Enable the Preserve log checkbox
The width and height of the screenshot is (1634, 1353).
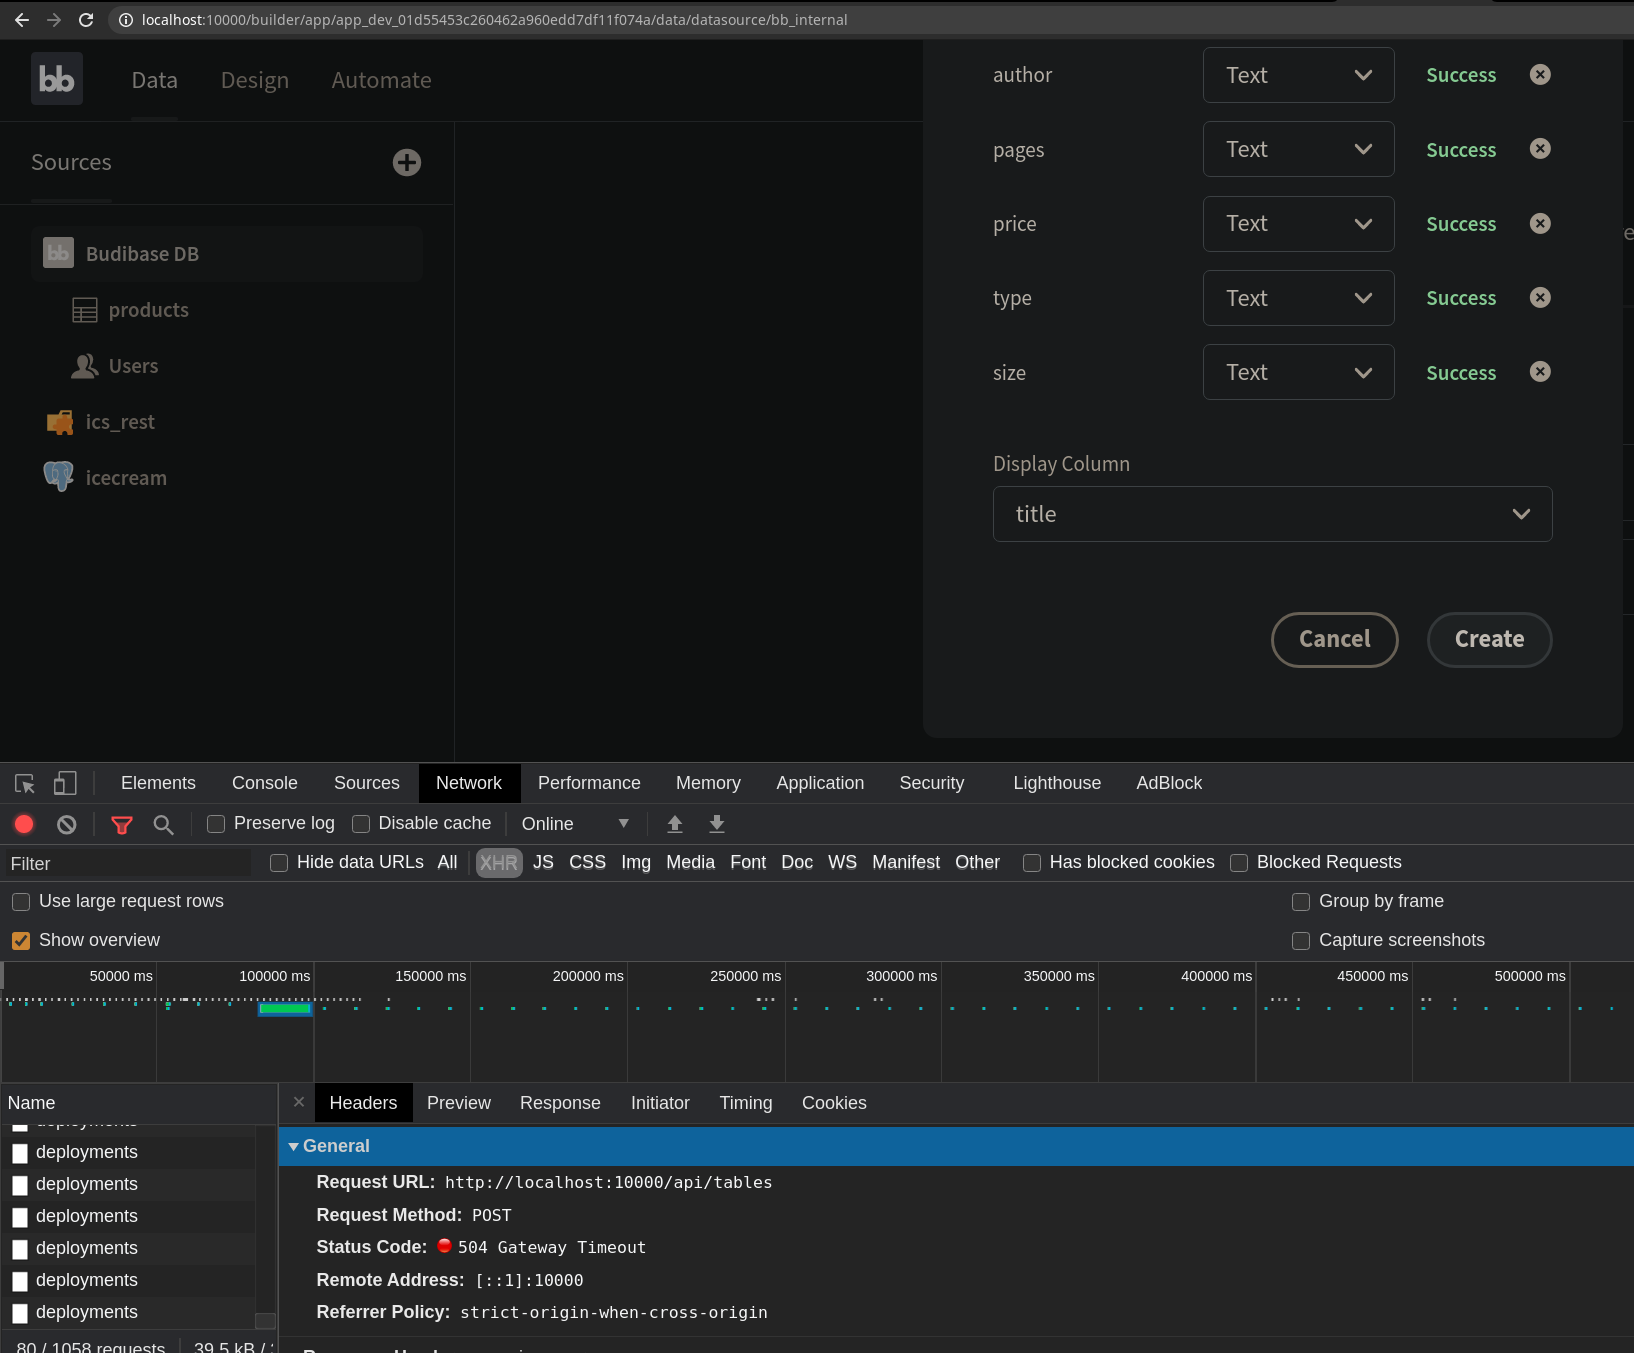pyautogui.click(x=216, y=824)
